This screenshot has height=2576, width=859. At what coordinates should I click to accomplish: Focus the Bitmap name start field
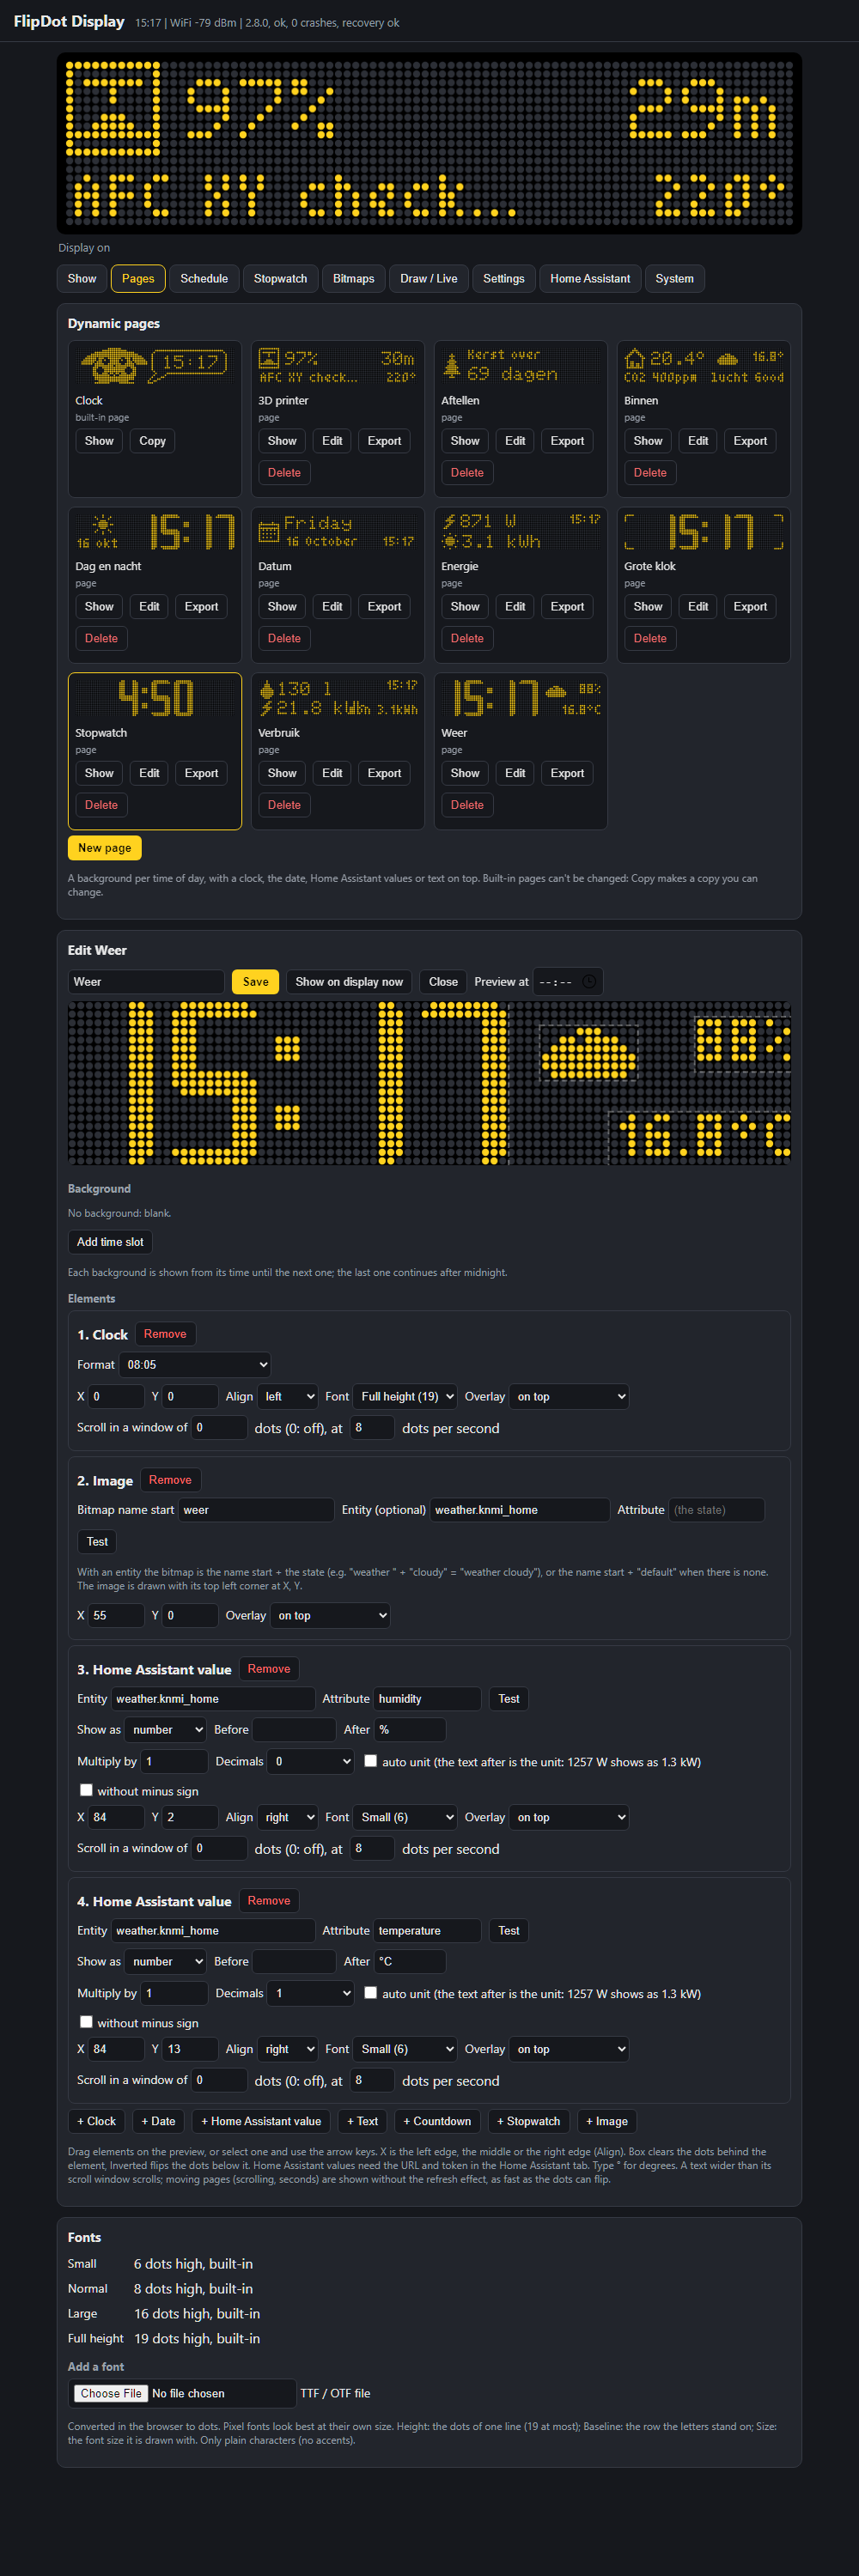[256, 1510]
